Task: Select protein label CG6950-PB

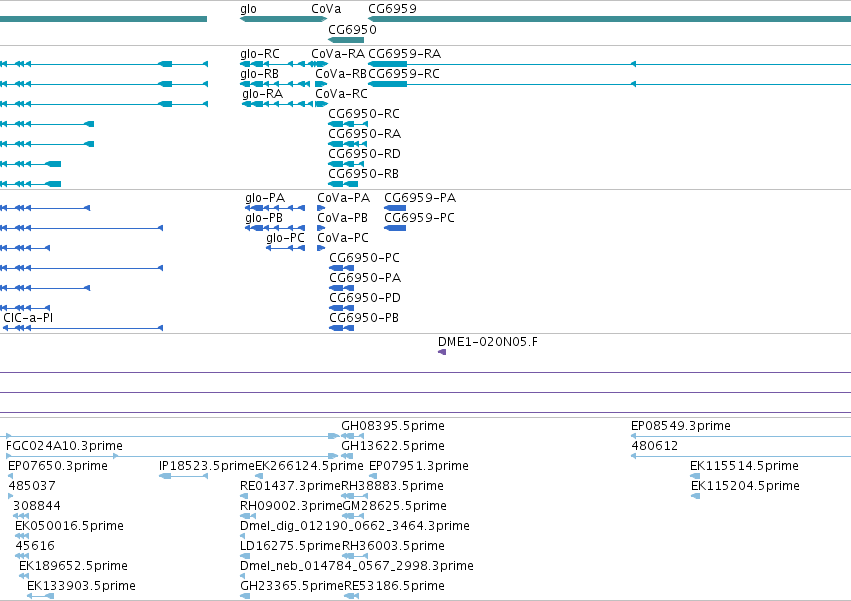Action: 364,318
